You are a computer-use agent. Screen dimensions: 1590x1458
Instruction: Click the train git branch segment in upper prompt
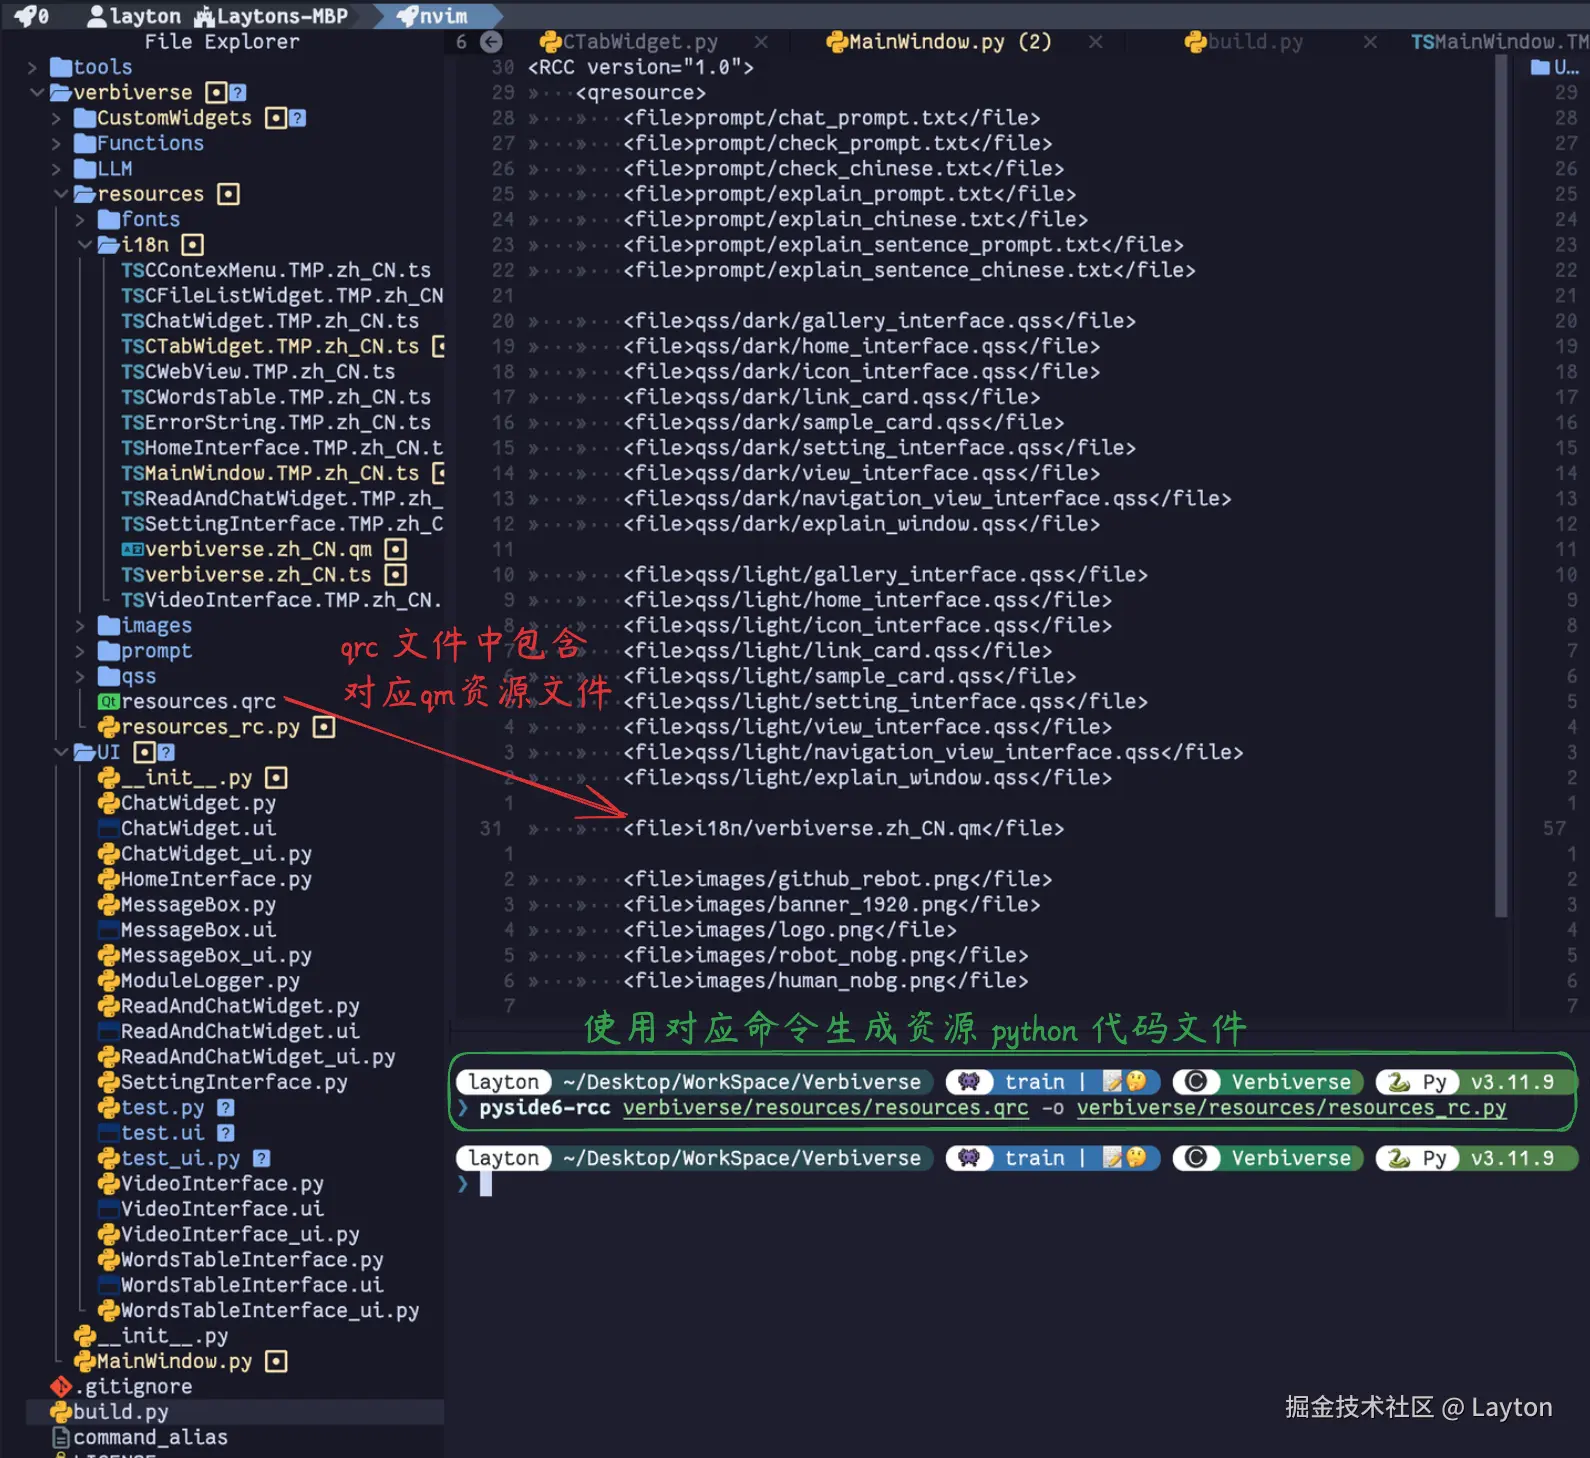[x=1053, y=1082]
